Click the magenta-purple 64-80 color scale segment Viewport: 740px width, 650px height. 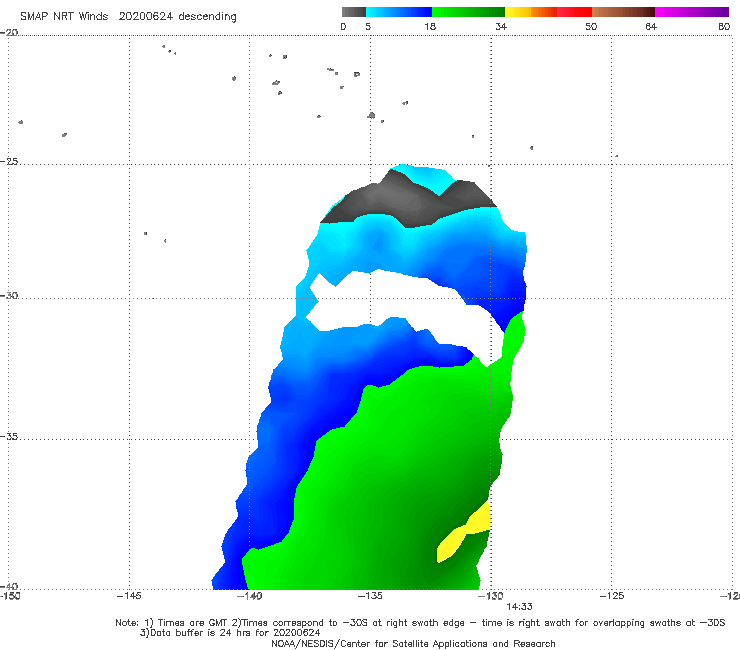pyautogui.click(x=692, y=12)
